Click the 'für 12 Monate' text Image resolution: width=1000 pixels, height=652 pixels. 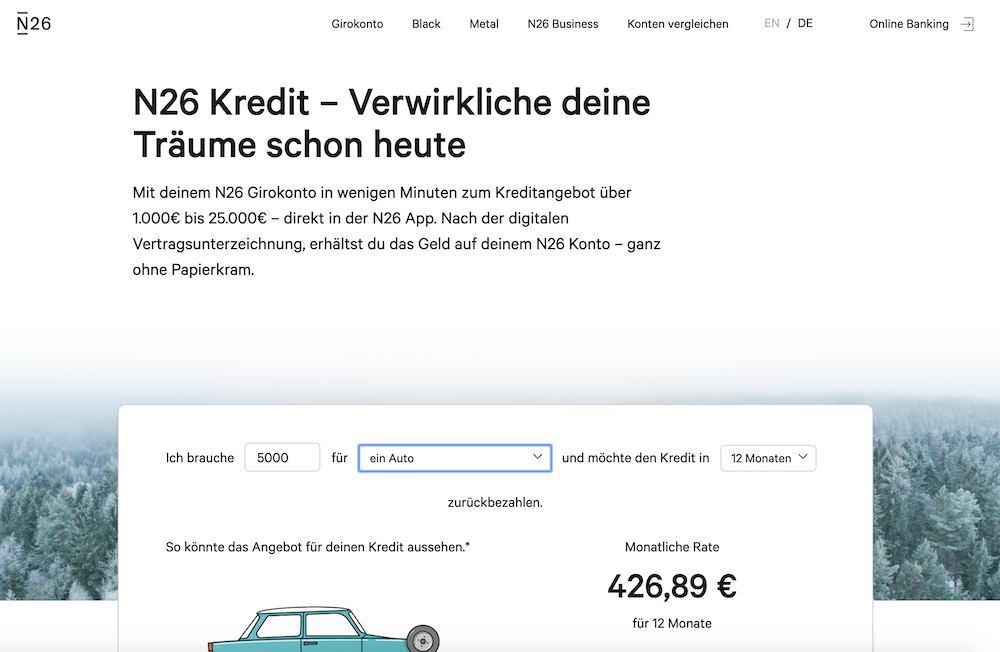pyautogui.click(x=672, y=623)
